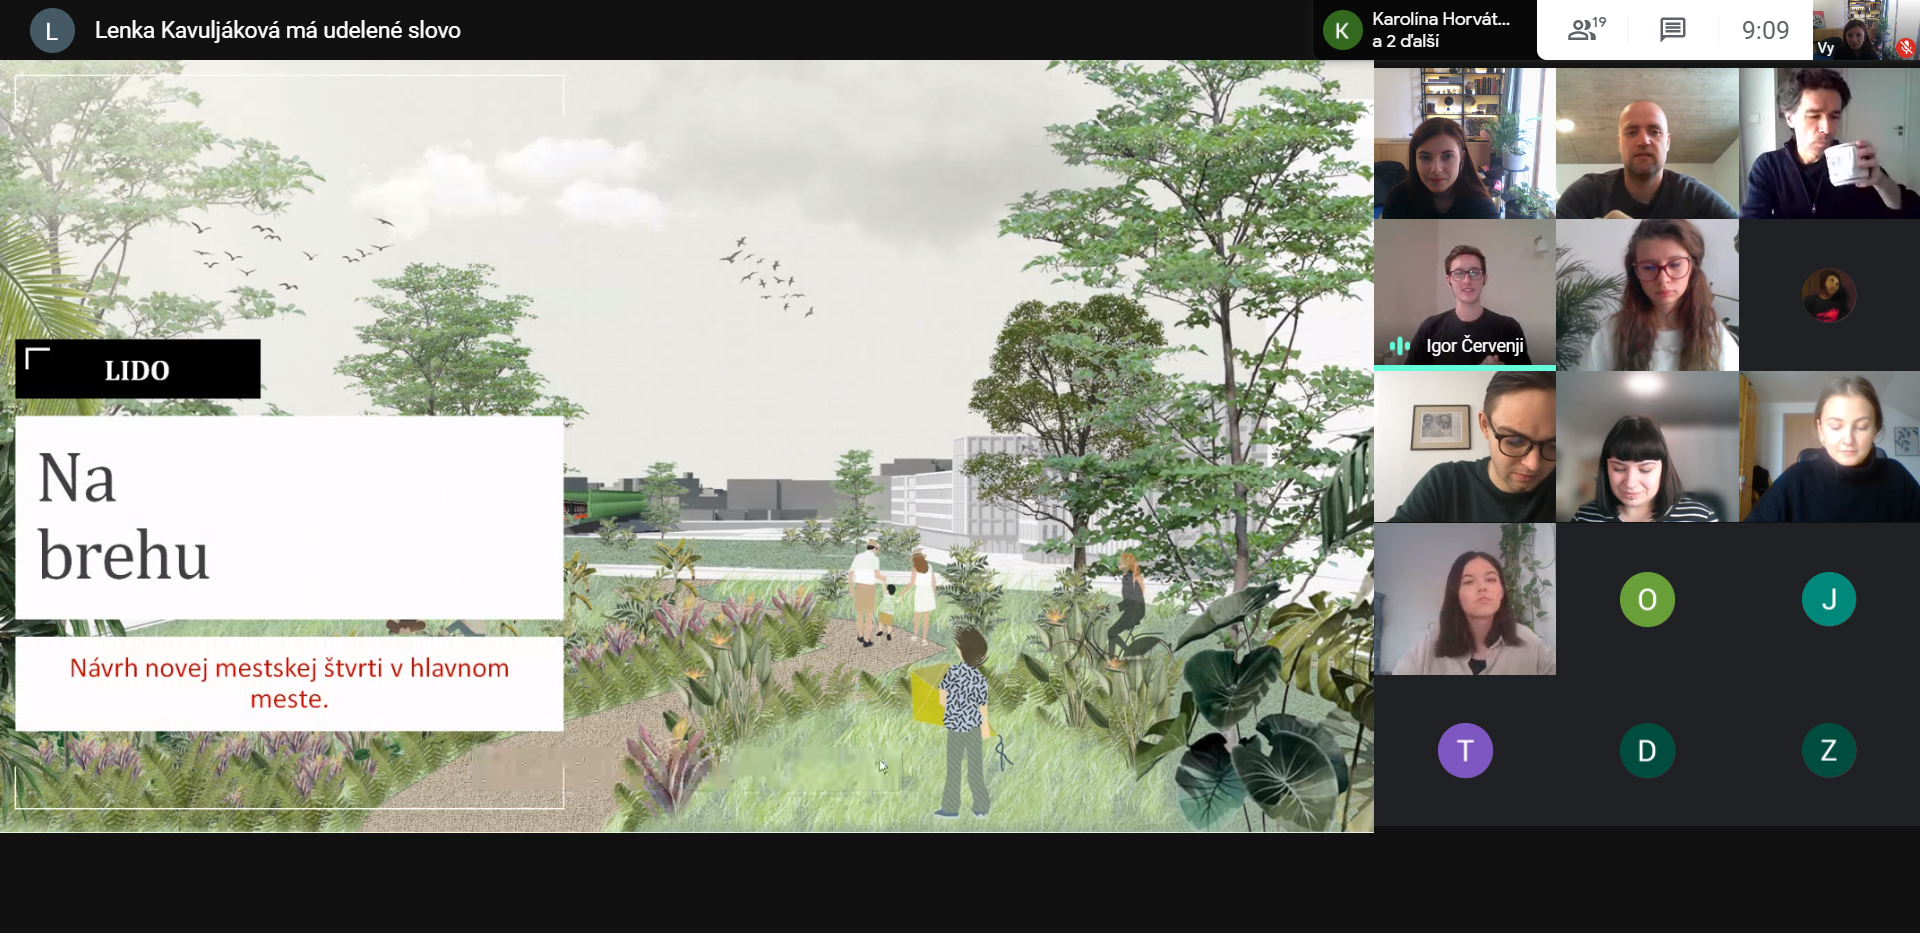Select video tile of blonde woman looking down
This screenshot has width=1920, height=933.
1829,447
